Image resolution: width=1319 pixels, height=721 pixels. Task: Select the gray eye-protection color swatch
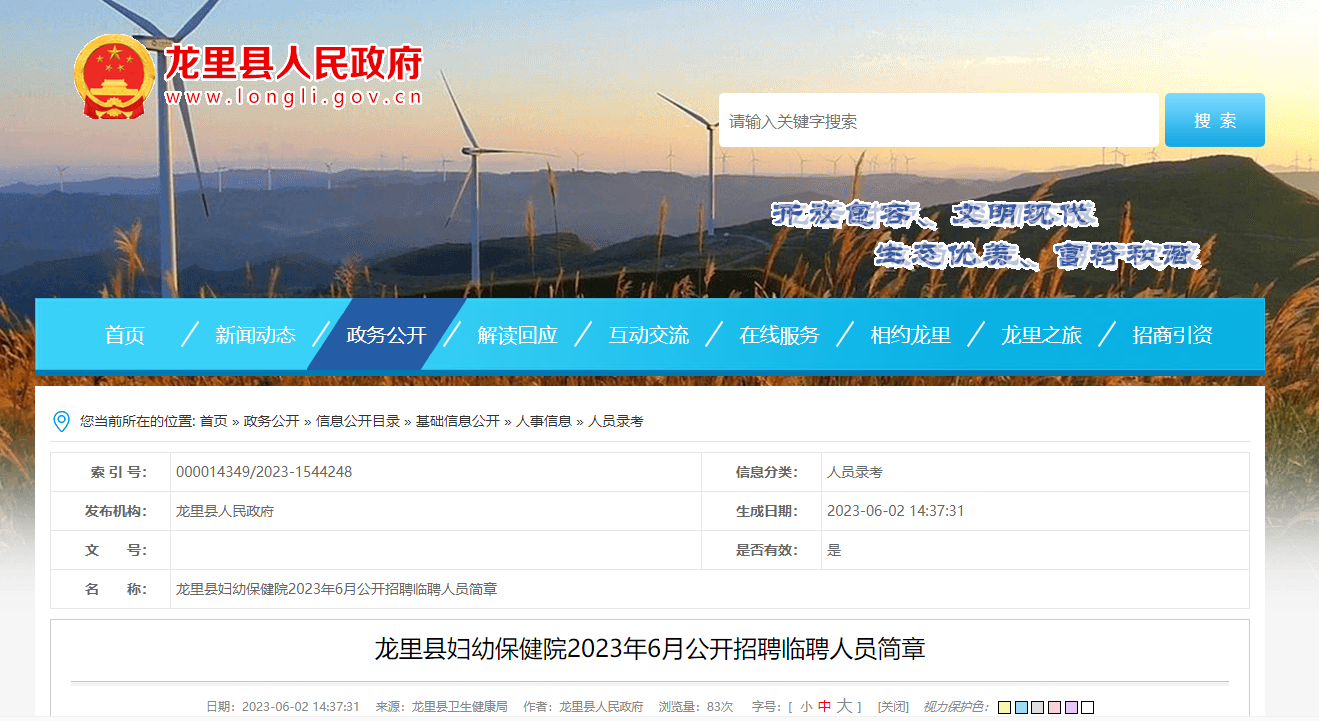[x=1038, y=708]
